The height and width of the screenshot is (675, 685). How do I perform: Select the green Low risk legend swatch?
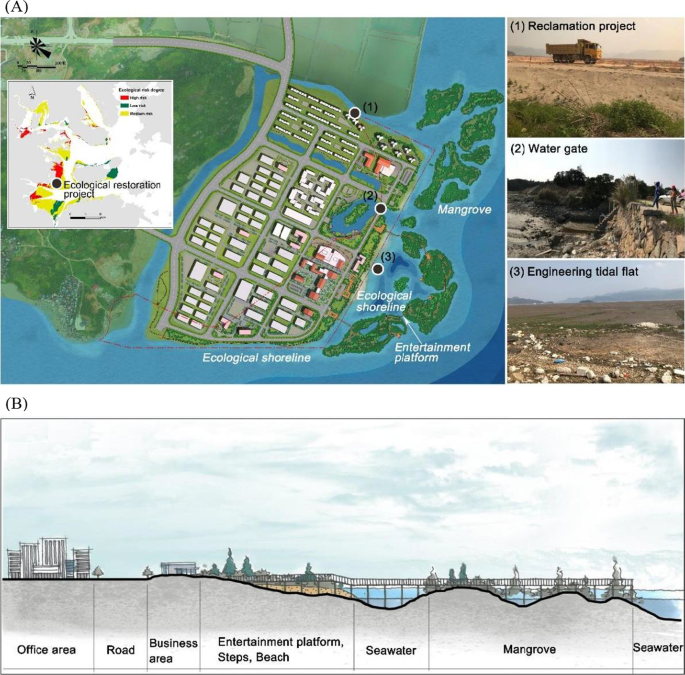pos(124,106)
